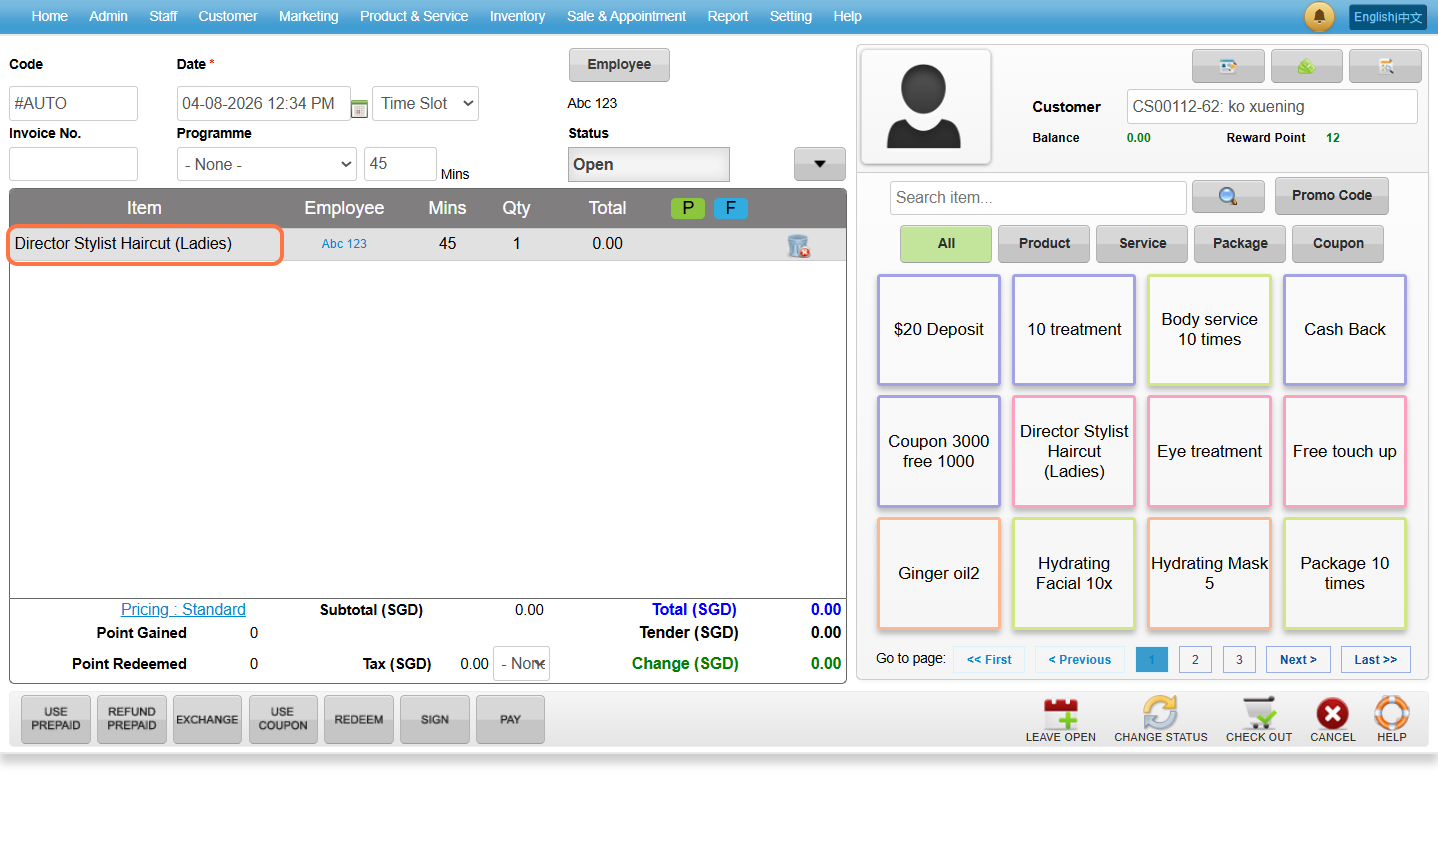Add the Hydrating Facial 10x tile

pos(1074,574)
